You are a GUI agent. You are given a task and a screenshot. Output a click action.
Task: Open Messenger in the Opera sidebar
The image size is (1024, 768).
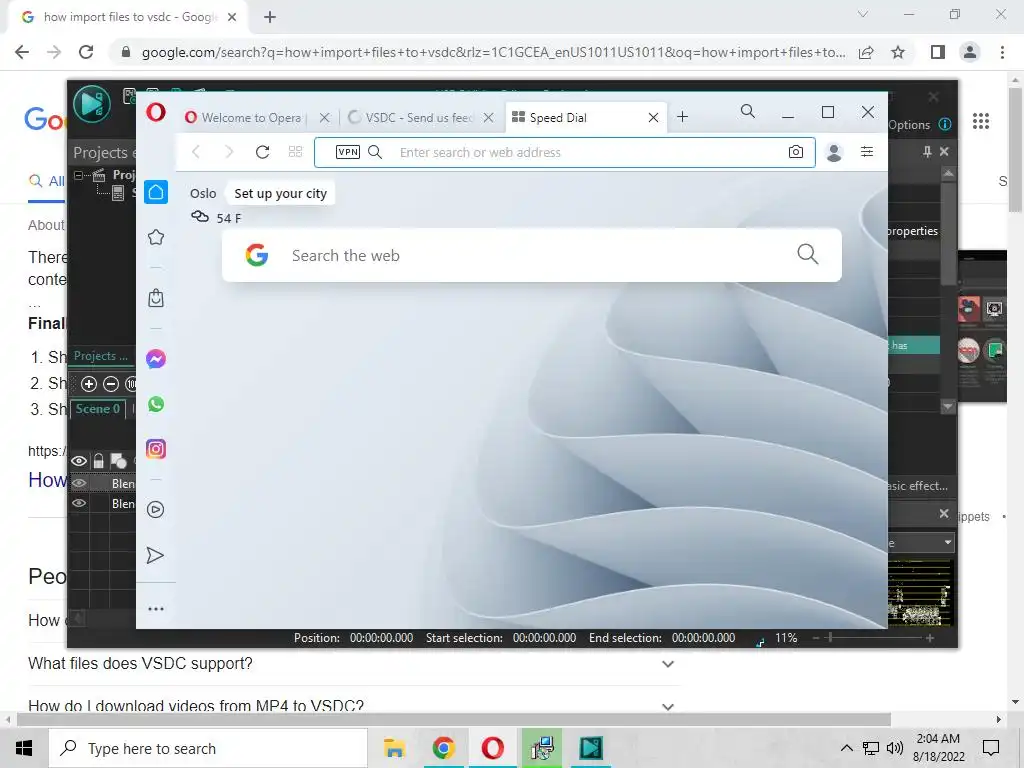(156, 359)
